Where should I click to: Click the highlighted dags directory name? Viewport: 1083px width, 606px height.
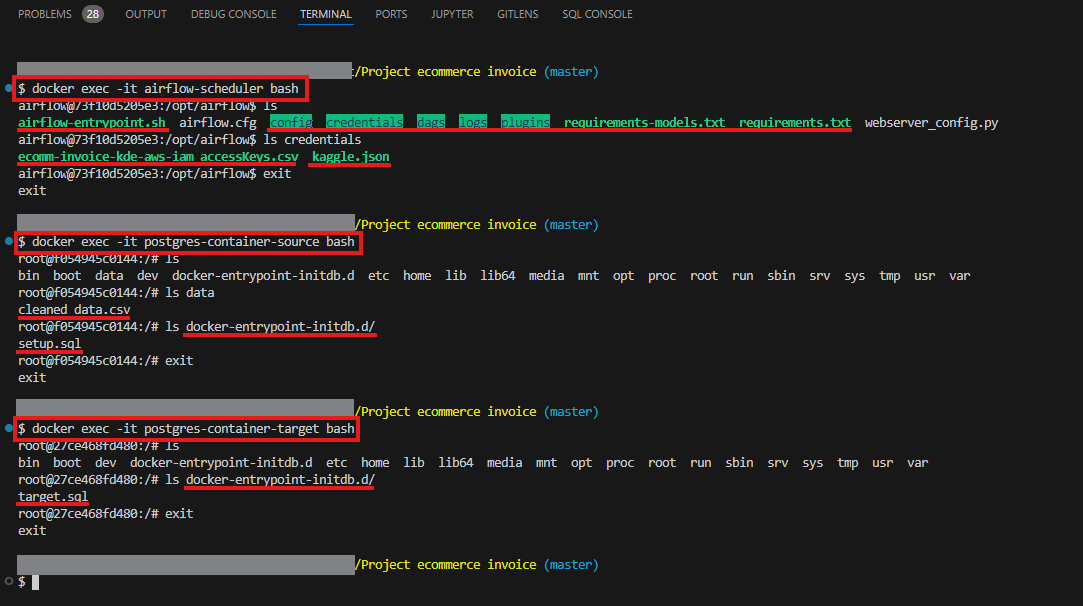[x=431, y=122]
